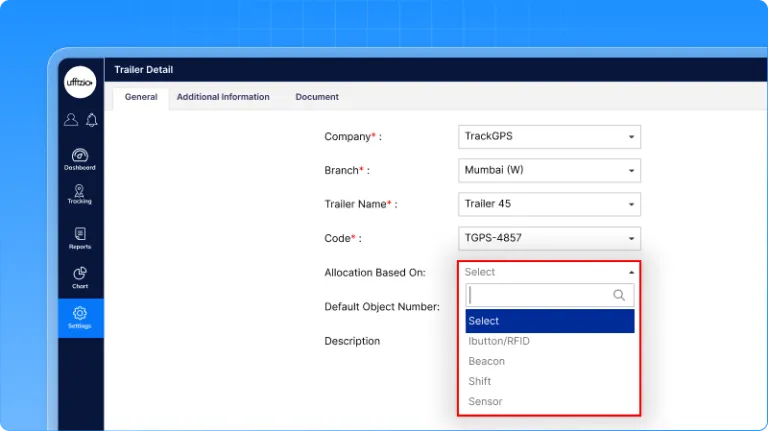
Task: Choose Beacon option in dropdown list
Action: tap(487, 361)
